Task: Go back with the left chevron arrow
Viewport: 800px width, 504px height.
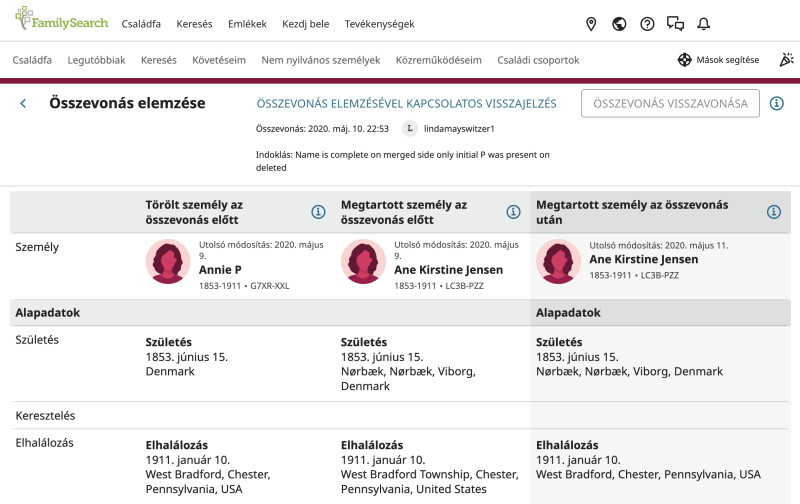Action: coord(23,104)
